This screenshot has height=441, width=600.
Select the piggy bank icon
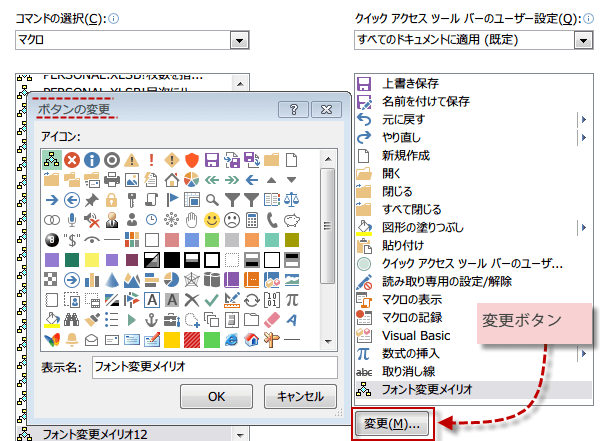(x=292, y=220)
